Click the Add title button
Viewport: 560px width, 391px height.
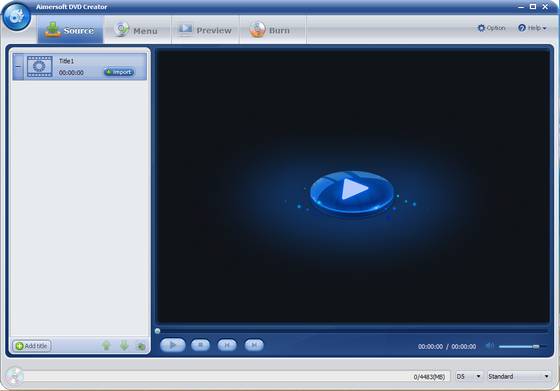click(x=32, y=346)
